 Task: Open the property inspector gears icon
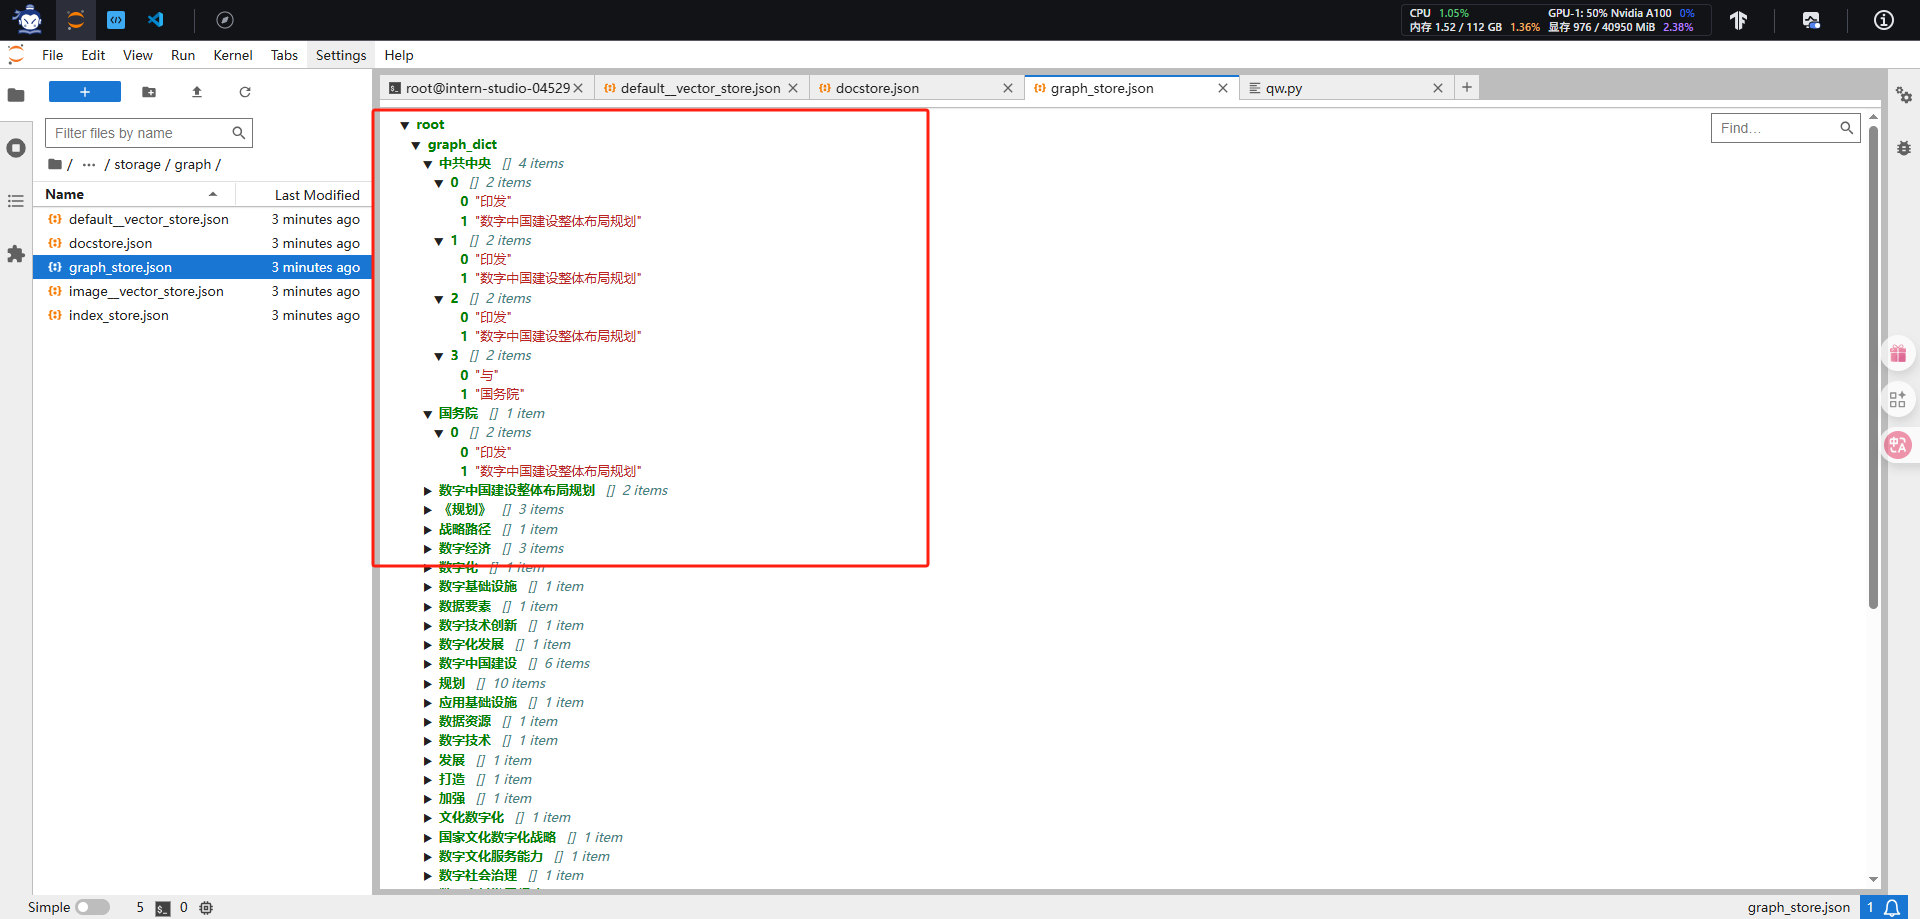(1904, 95)
